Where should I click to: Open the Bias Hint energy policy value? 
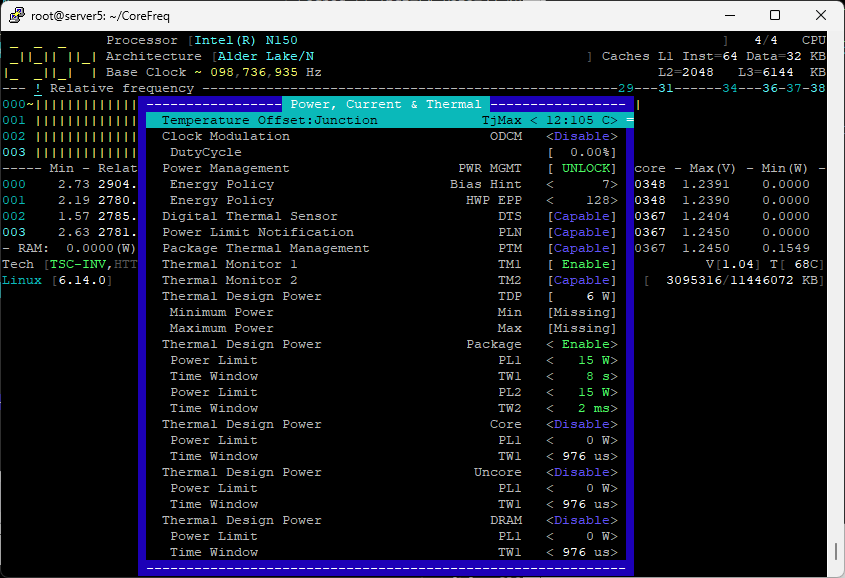(581, 184)
